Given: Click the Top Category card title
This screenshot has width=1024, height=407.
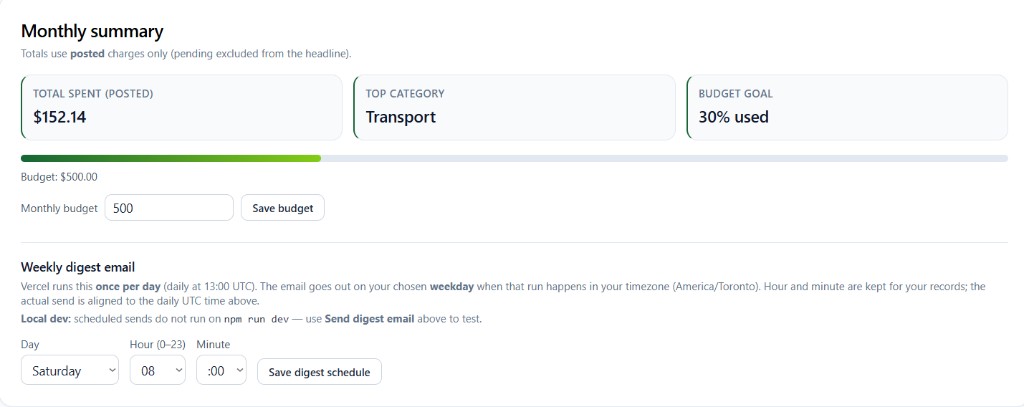Looking at the screenshot, I should 405,94.
